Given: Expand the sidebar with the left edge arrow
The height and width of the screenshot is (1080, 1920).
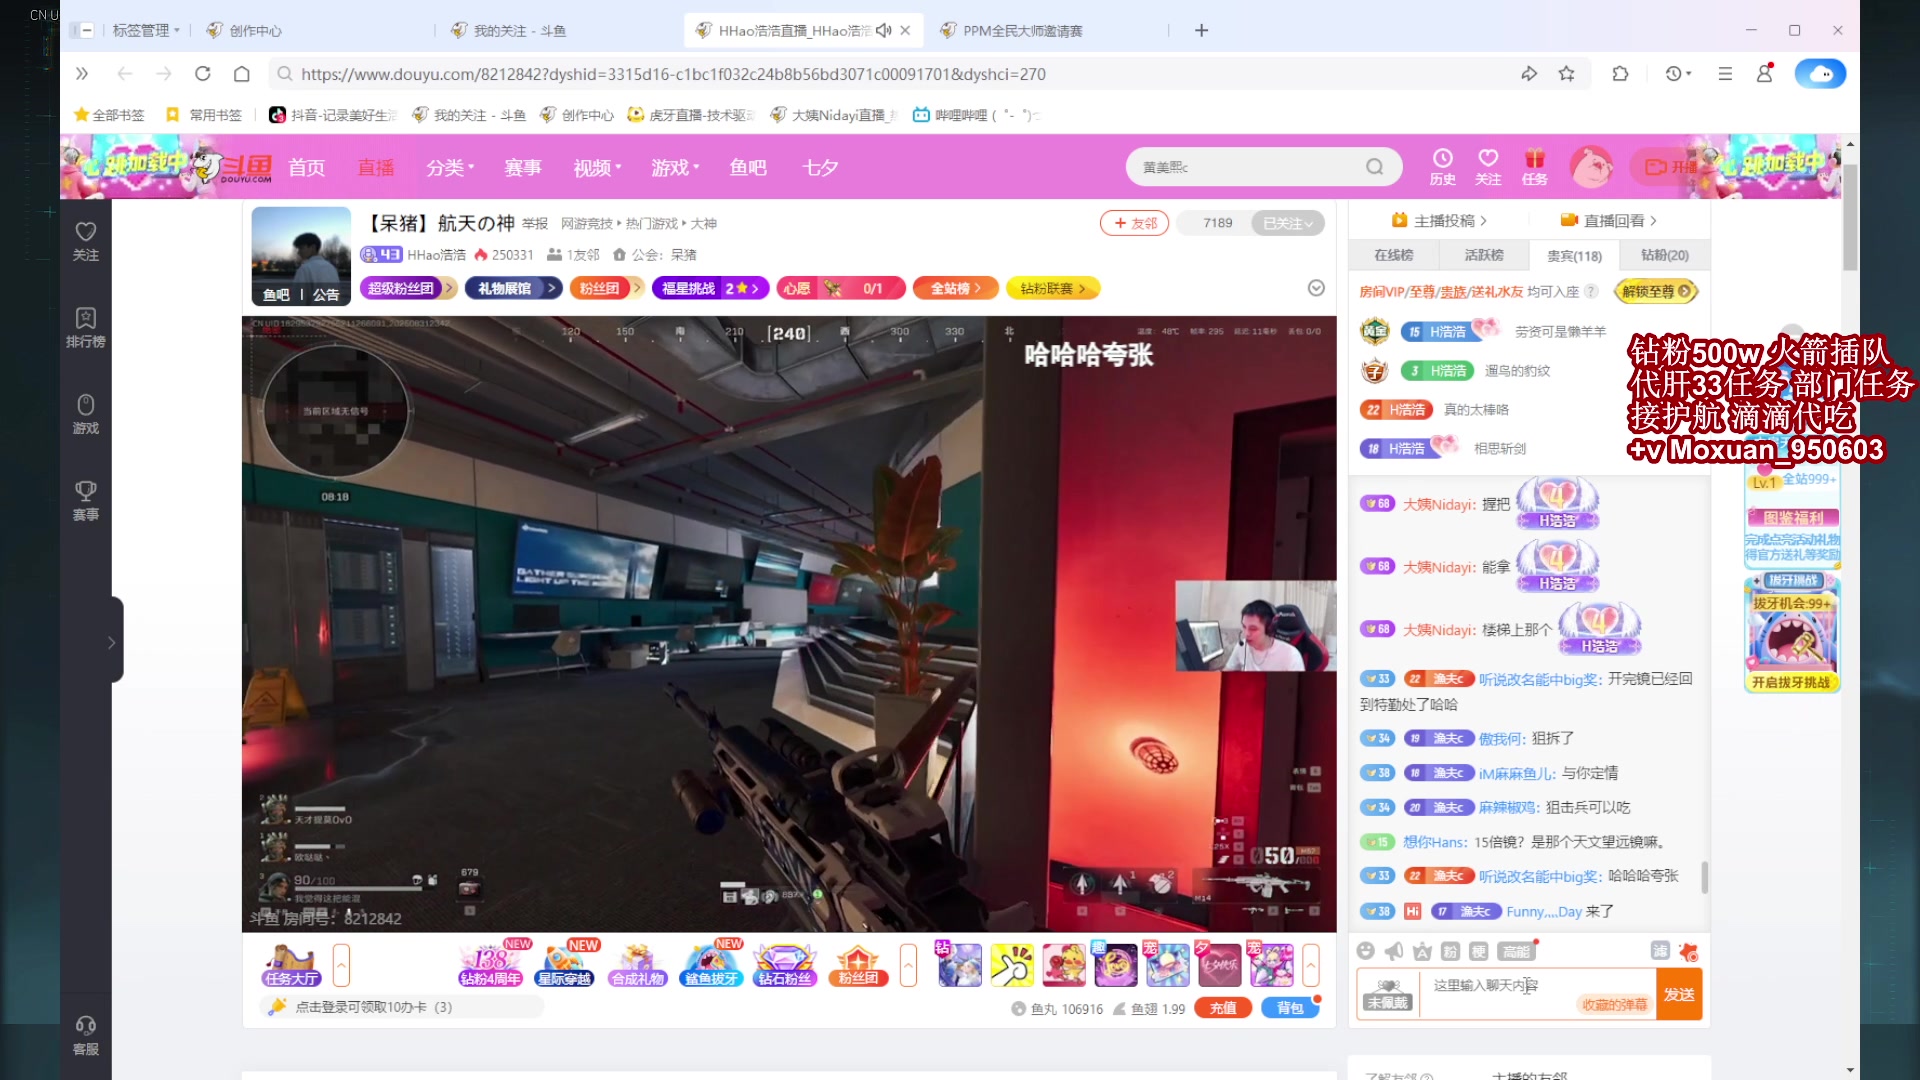Looking at the screenshot, I should [112, 642].
